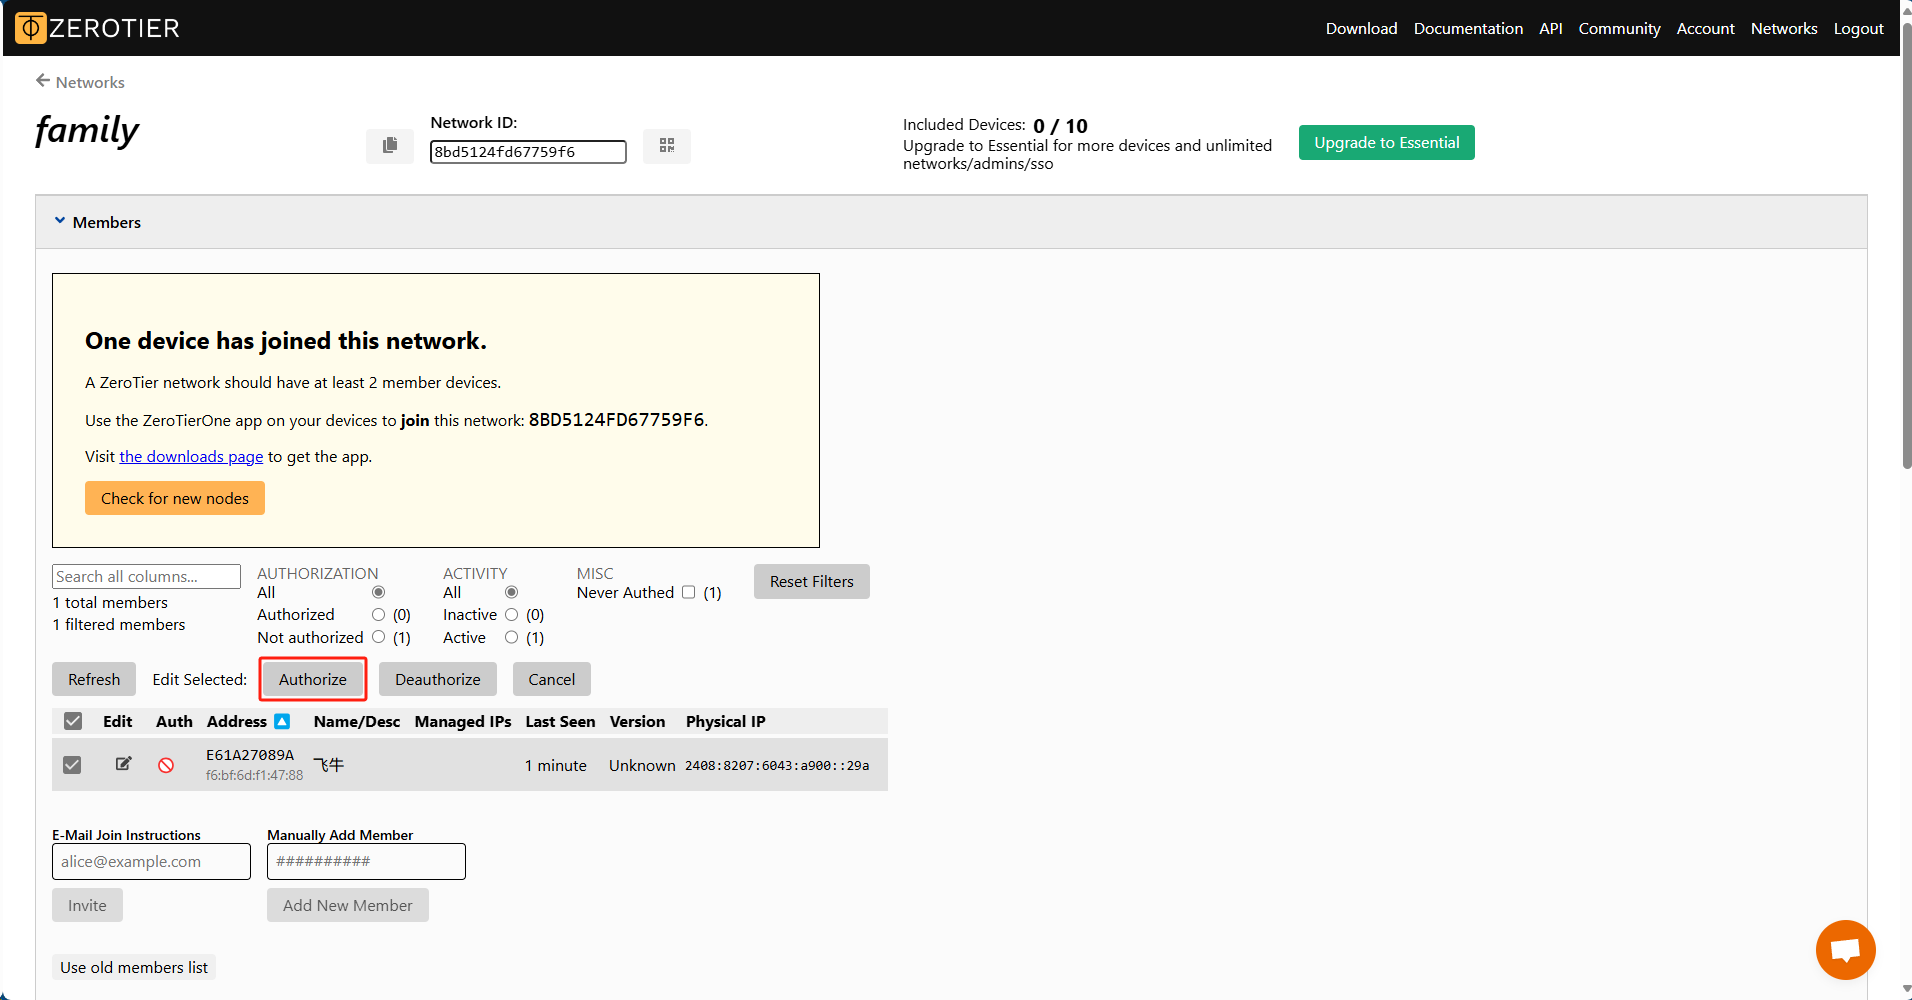1912x1000 pixels.
Task: Toggle the select-all members checkbox
Action: pyautogui.click(x=73, y=721)
